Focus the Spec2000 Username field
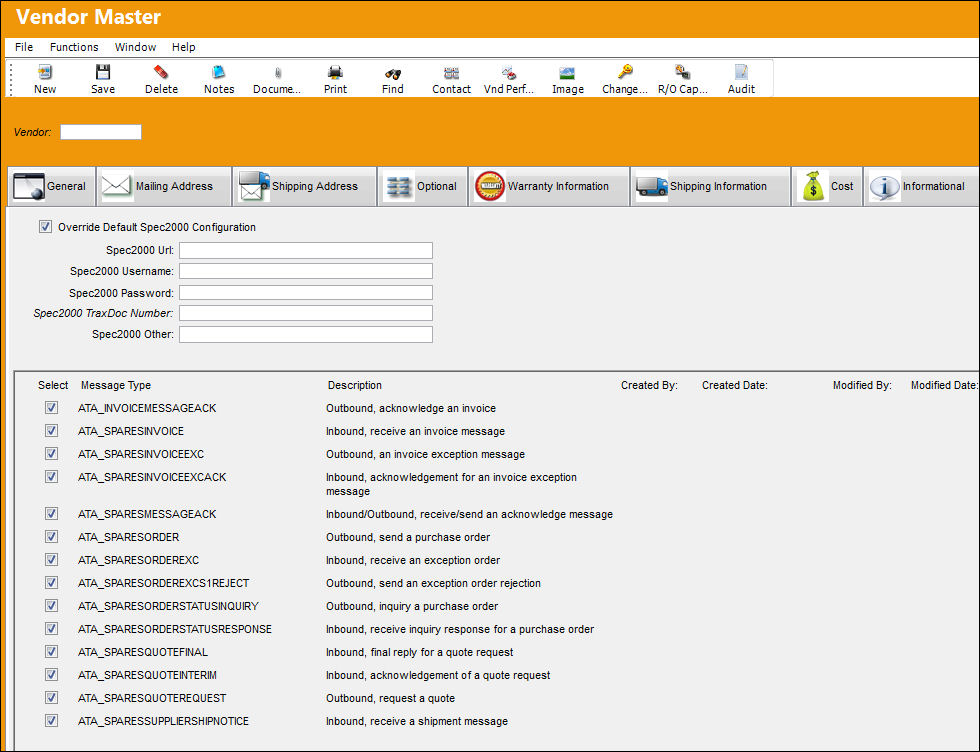Viewport: 980px width, 752px height. tap(306, 271)
